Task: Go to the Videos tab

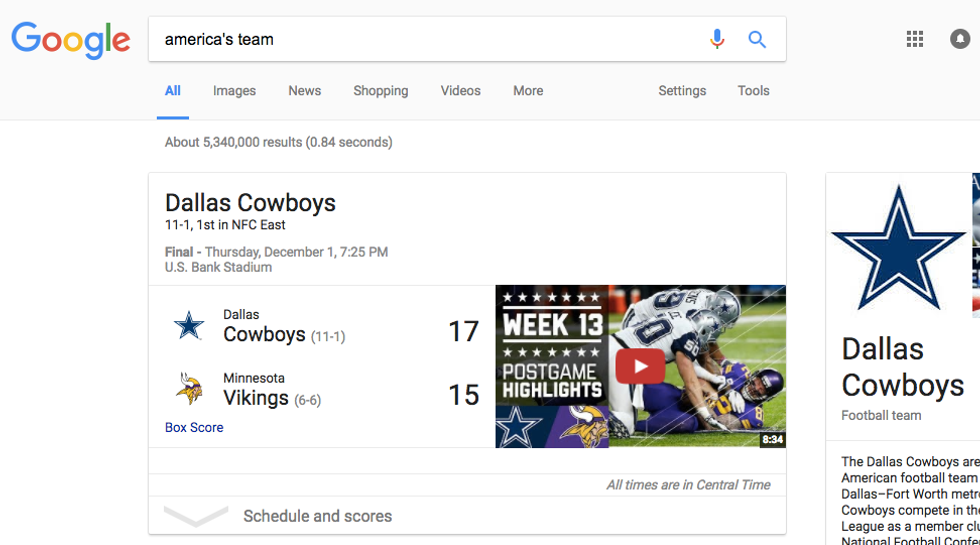Action: [x=460, y=91]
